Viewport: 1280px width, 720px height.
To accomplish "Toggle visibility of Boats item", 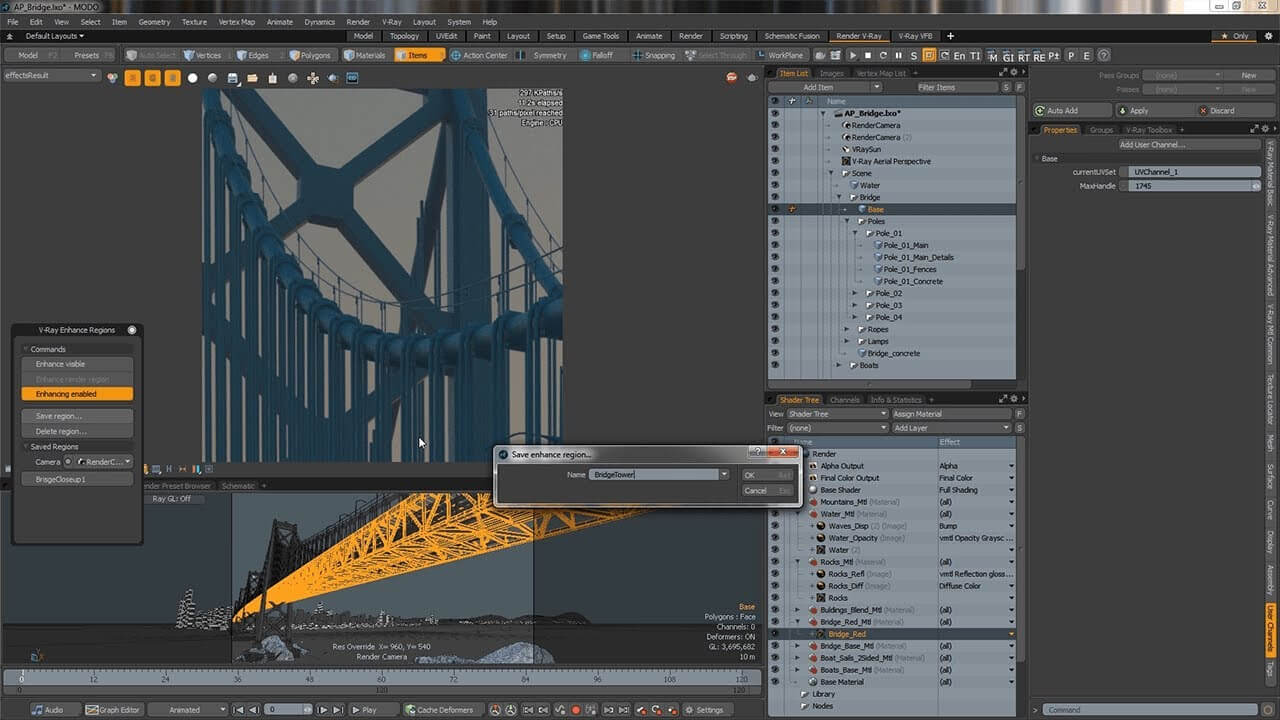I will coord(774,365).
